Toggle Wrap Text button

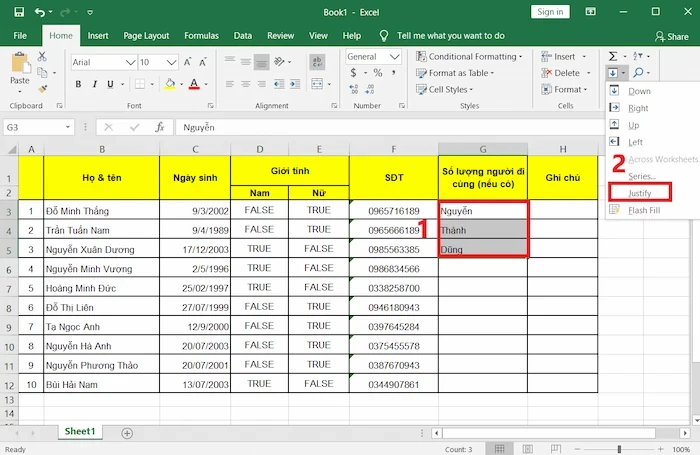coord(317,62)
